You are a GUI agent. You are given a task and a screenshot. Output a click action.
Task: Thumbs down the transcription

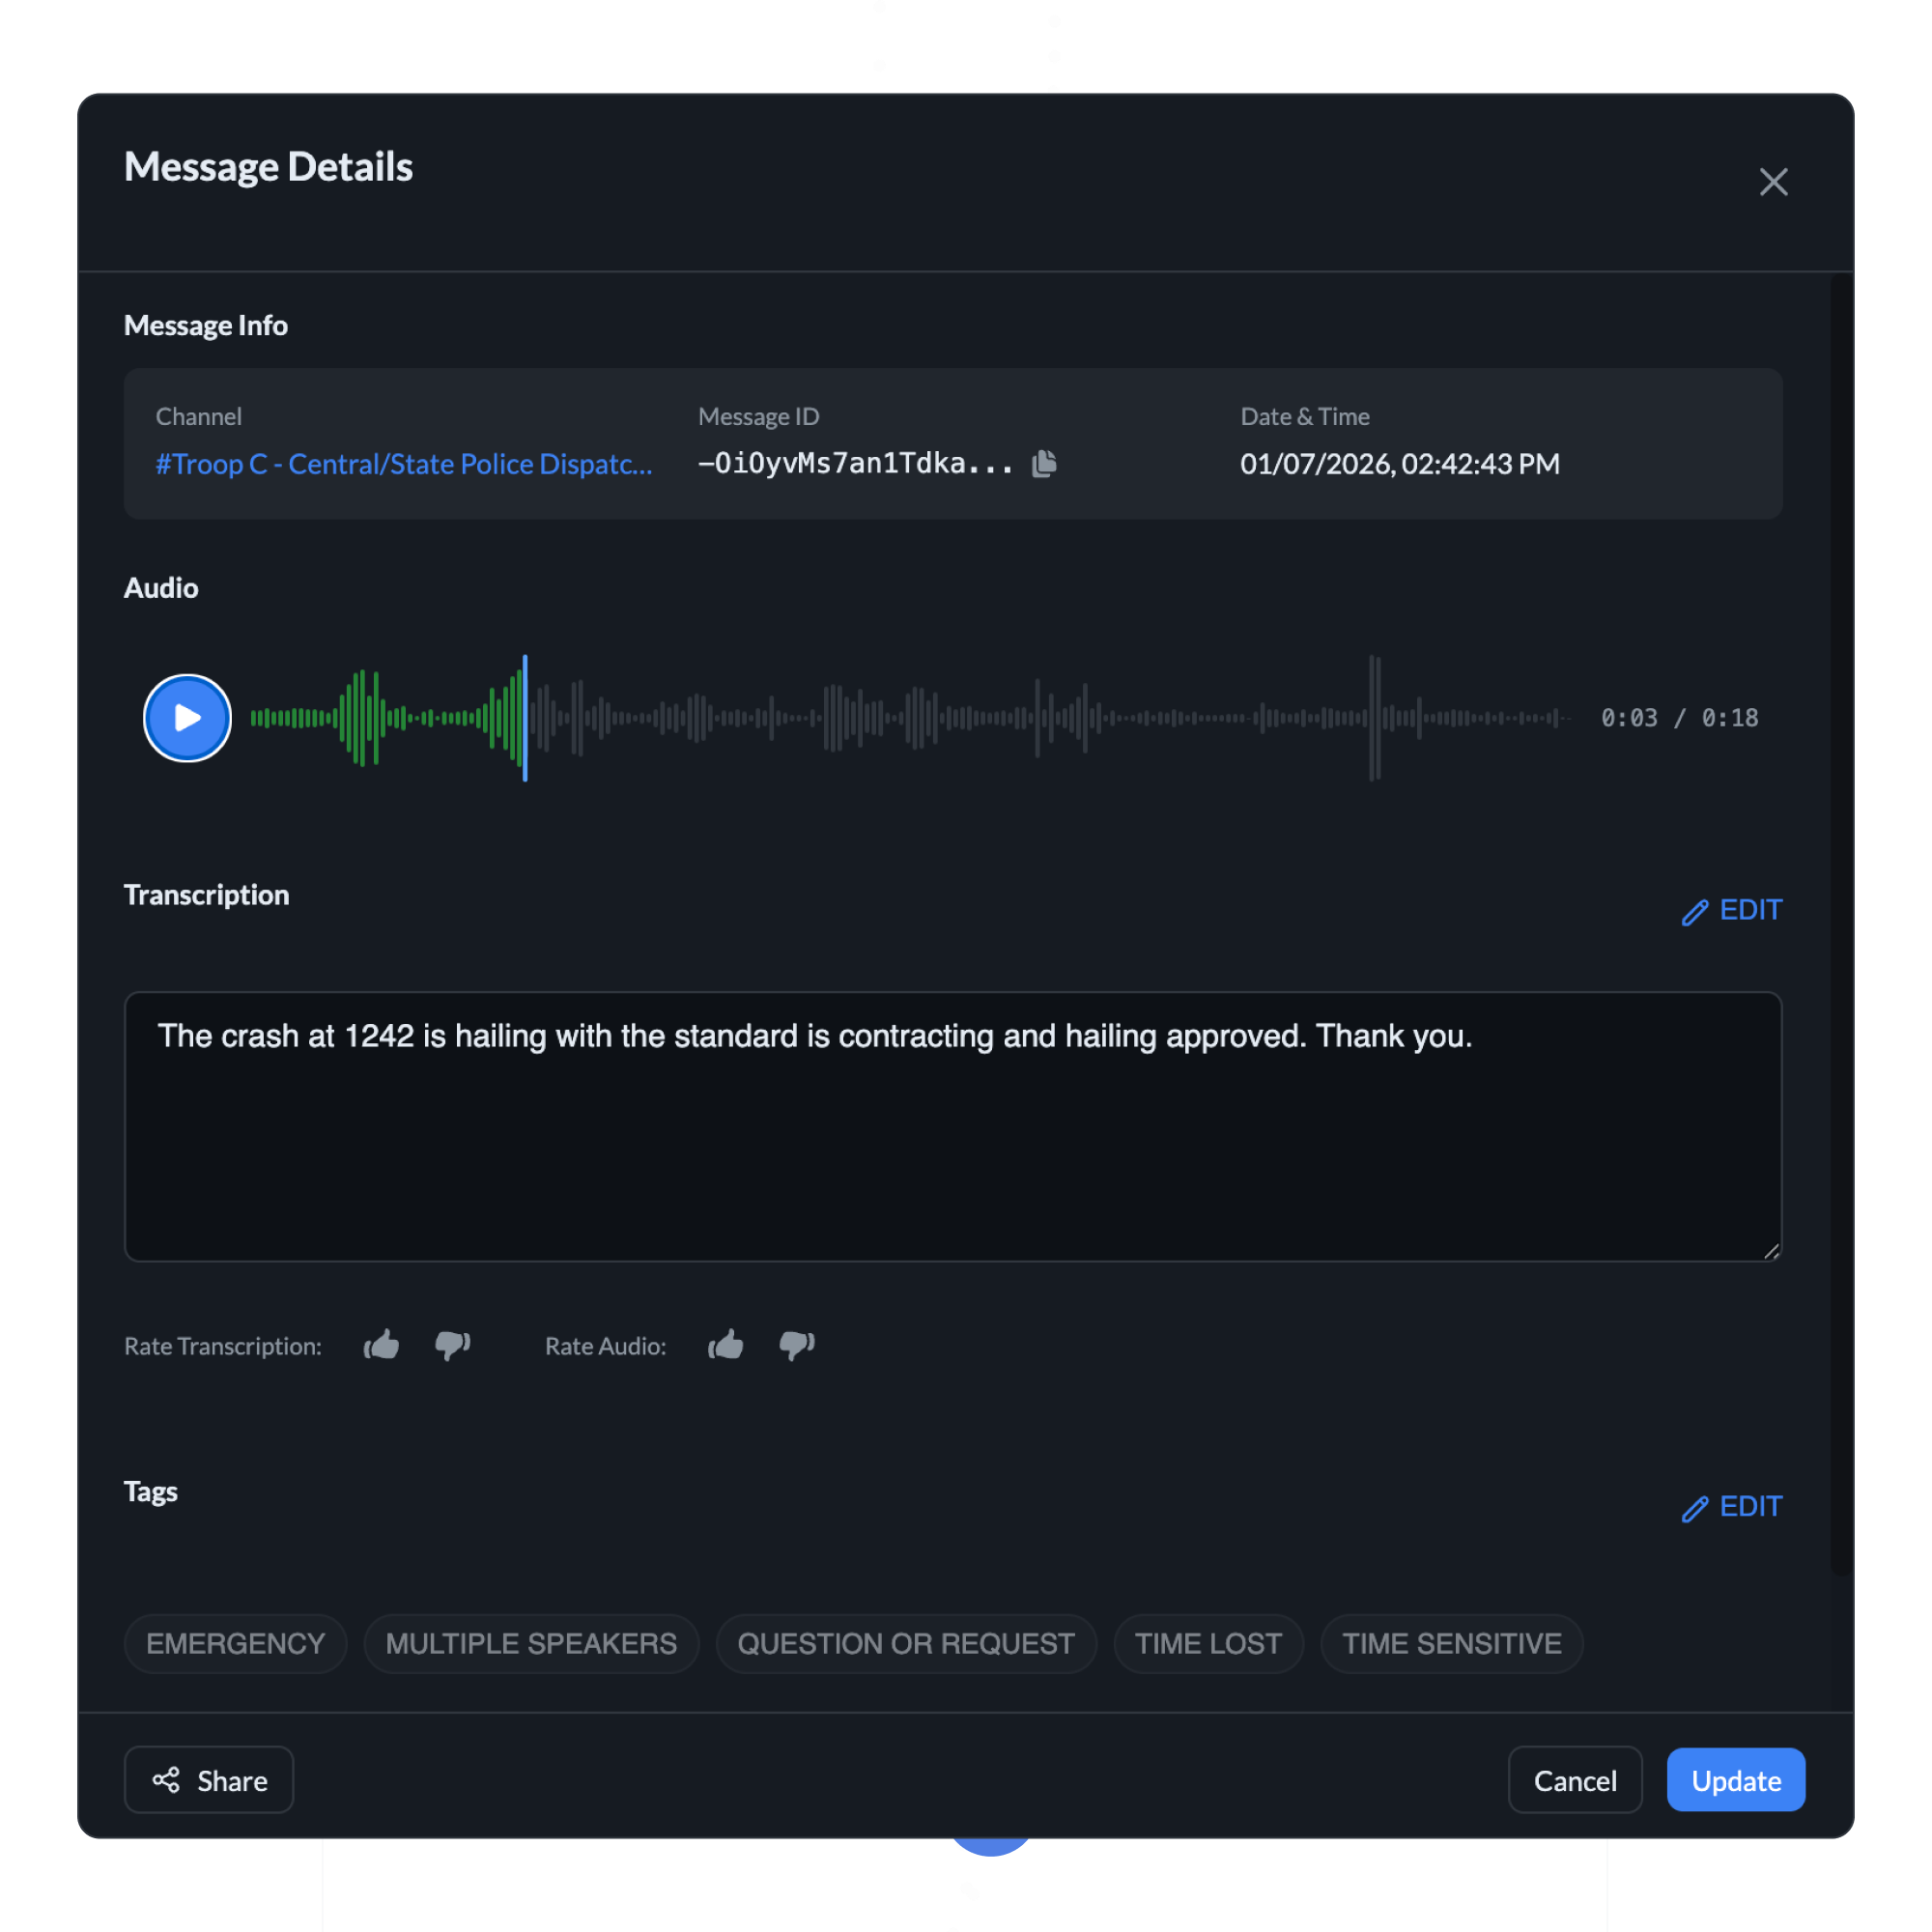452,1345
